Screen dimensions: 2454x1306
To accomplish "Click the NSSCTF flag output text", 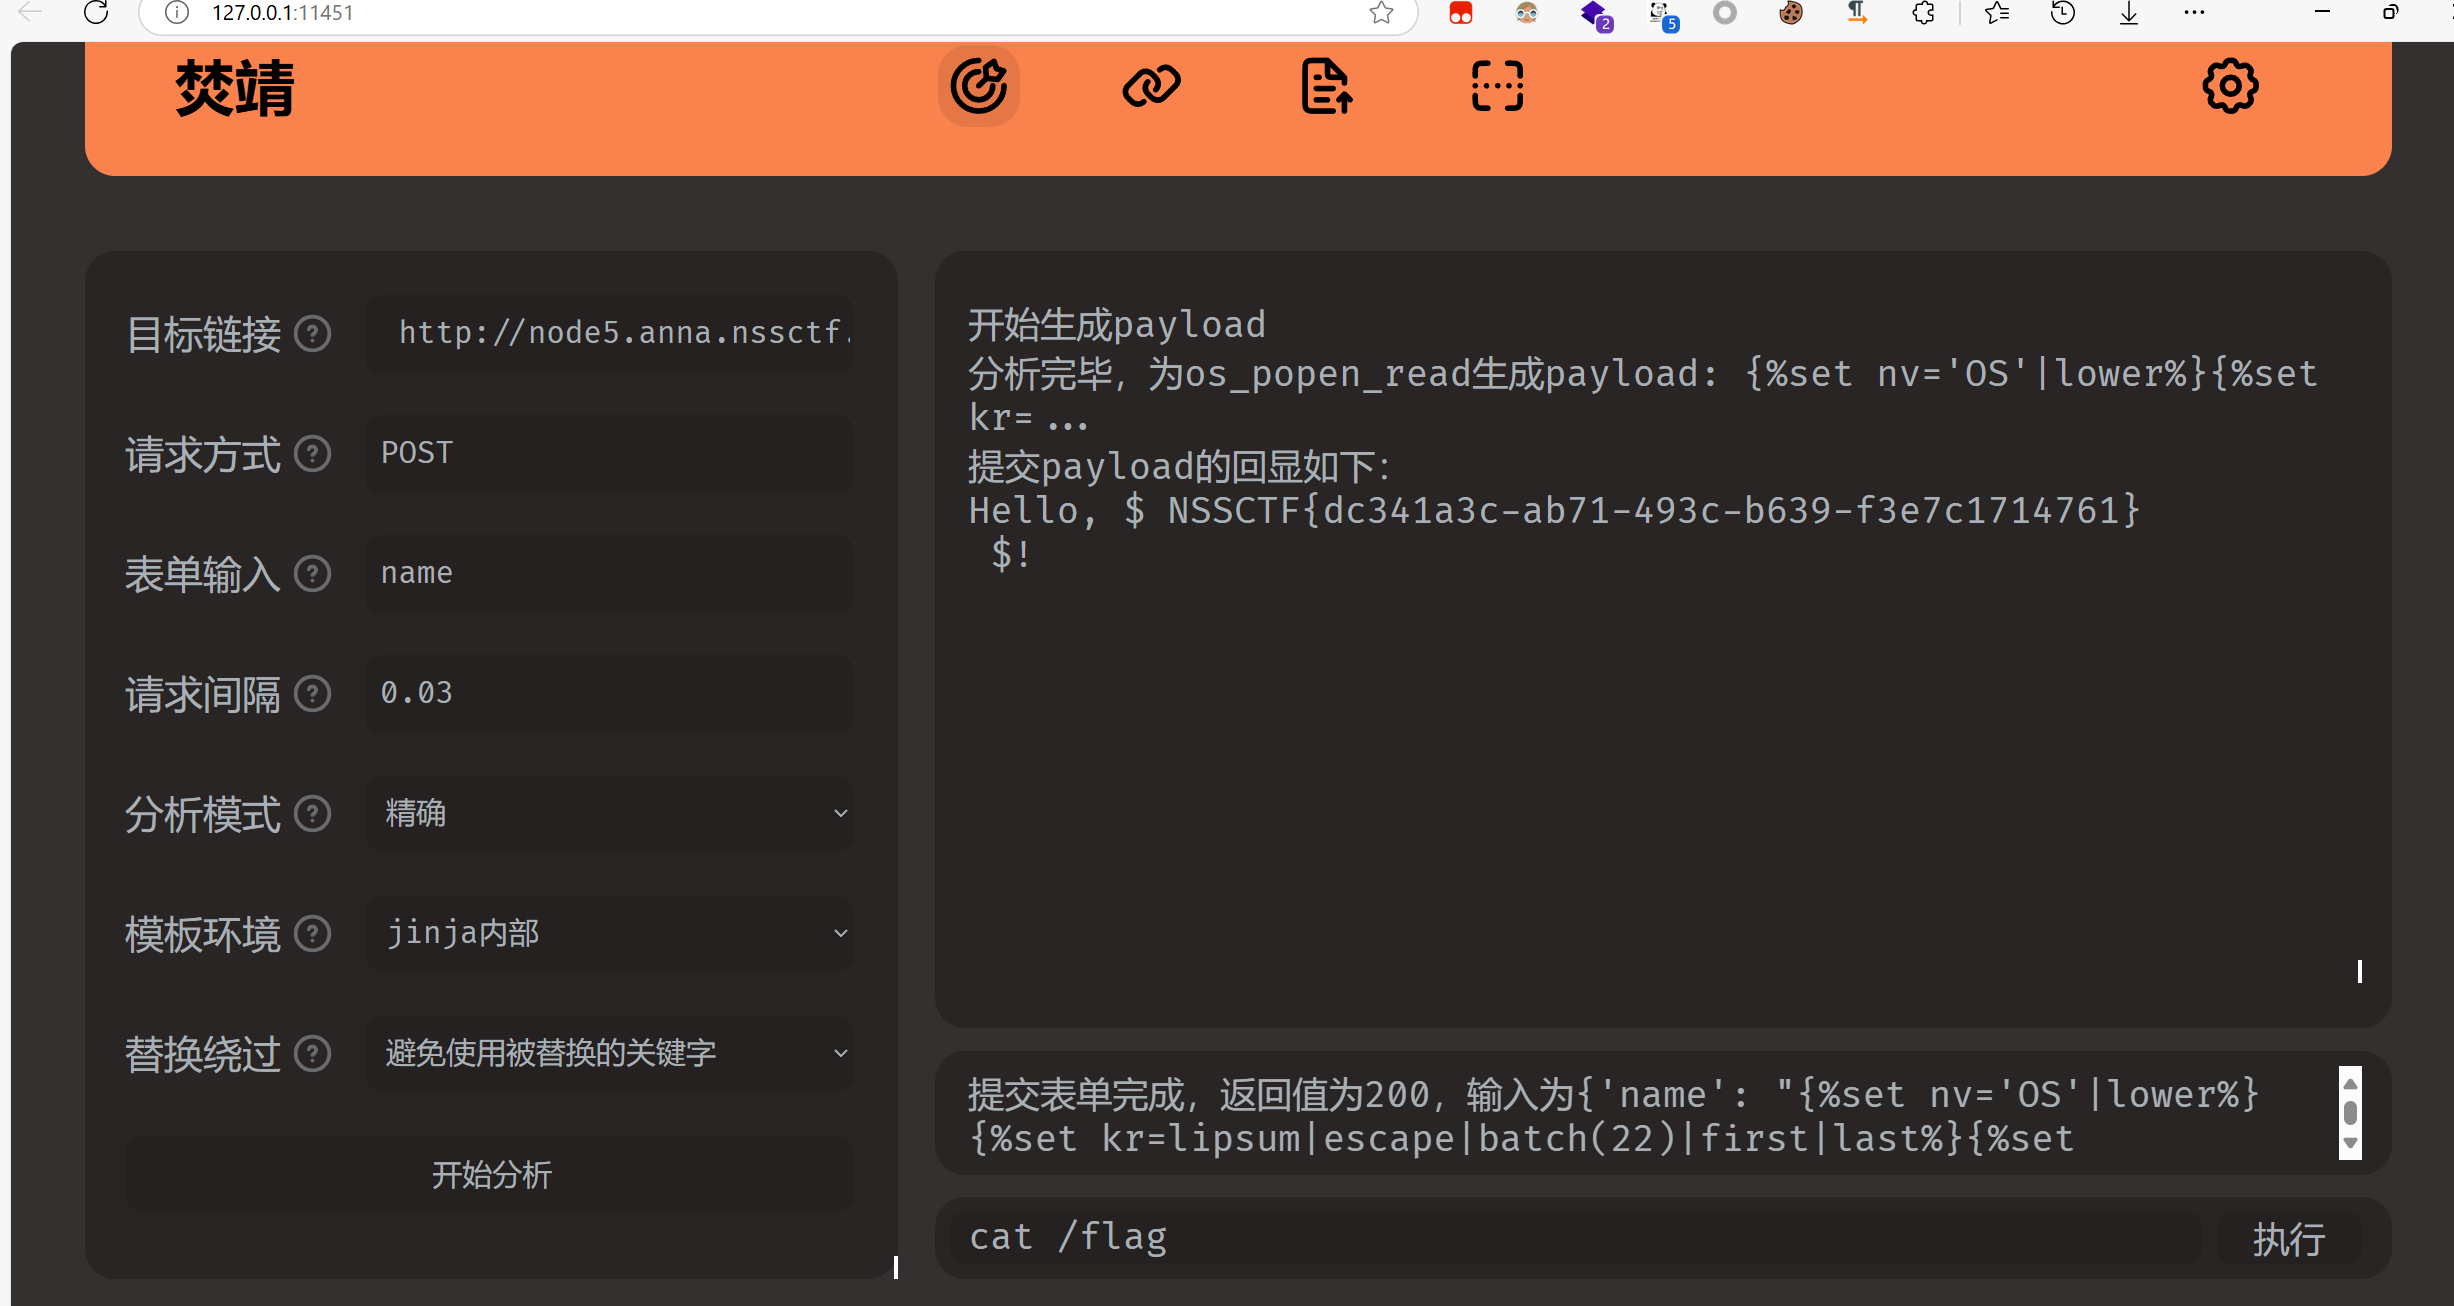I will click(1654, 511).
